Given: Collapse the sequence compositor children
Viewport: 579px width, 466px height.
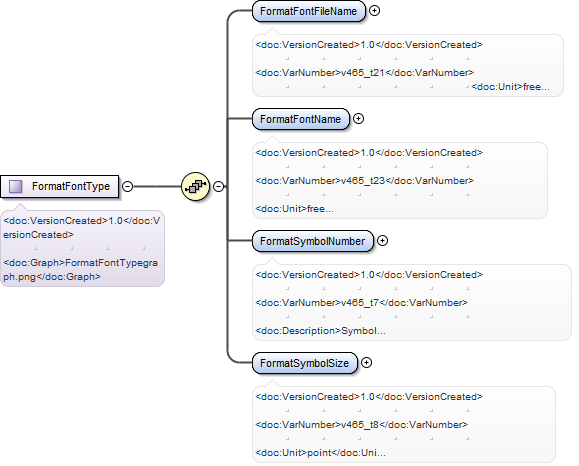Looking at the screenshot, I should click(x=219, y=186).
